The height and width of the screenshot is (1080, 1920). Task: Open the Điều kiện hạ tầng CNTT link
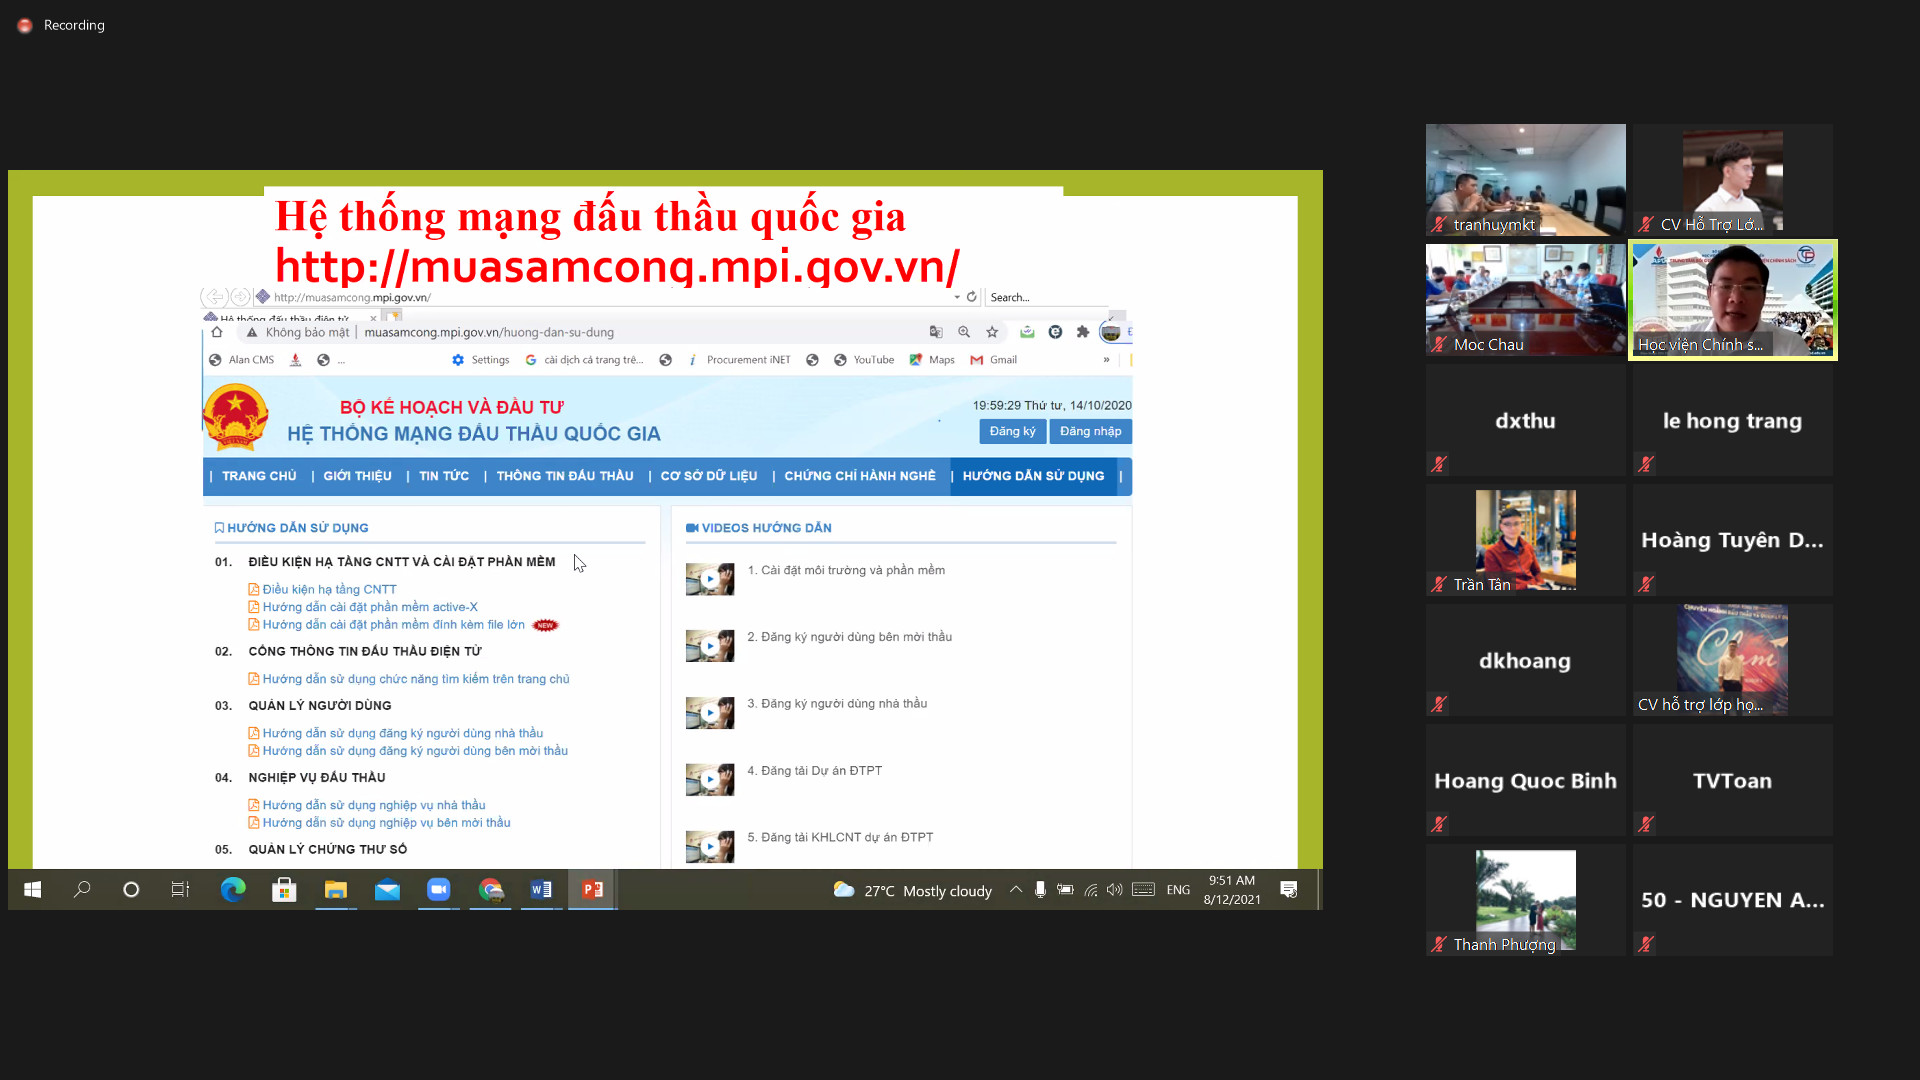[329, 589]
